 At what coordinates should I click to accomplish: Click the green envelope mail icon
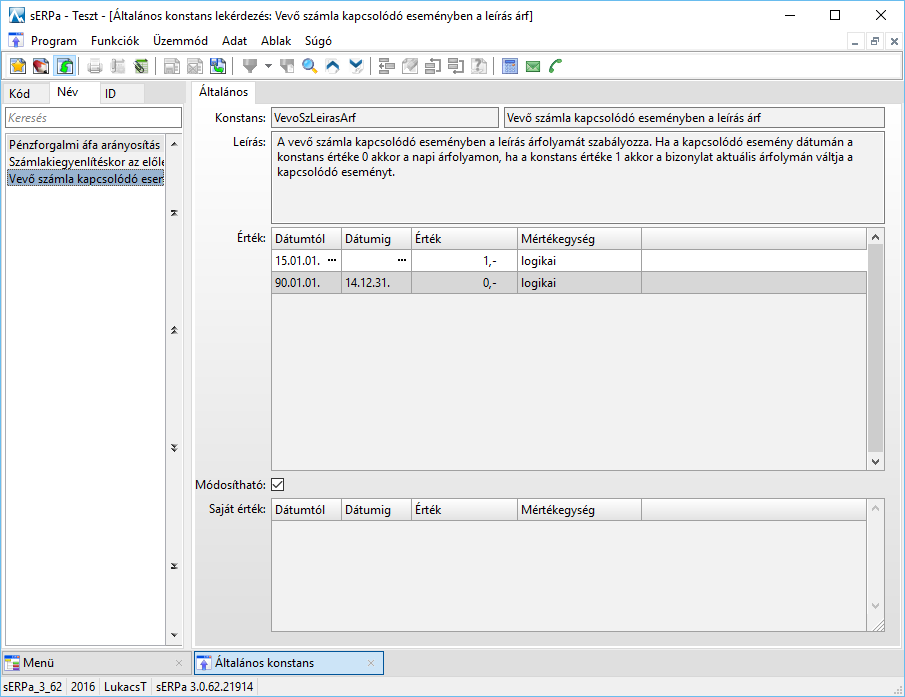(533, 67)
